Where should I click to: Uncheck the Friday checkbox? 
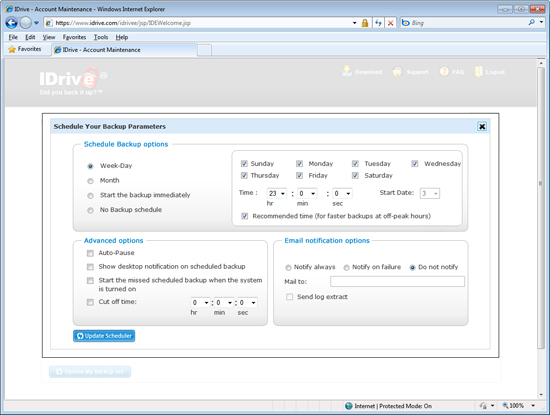click(299, 175)
